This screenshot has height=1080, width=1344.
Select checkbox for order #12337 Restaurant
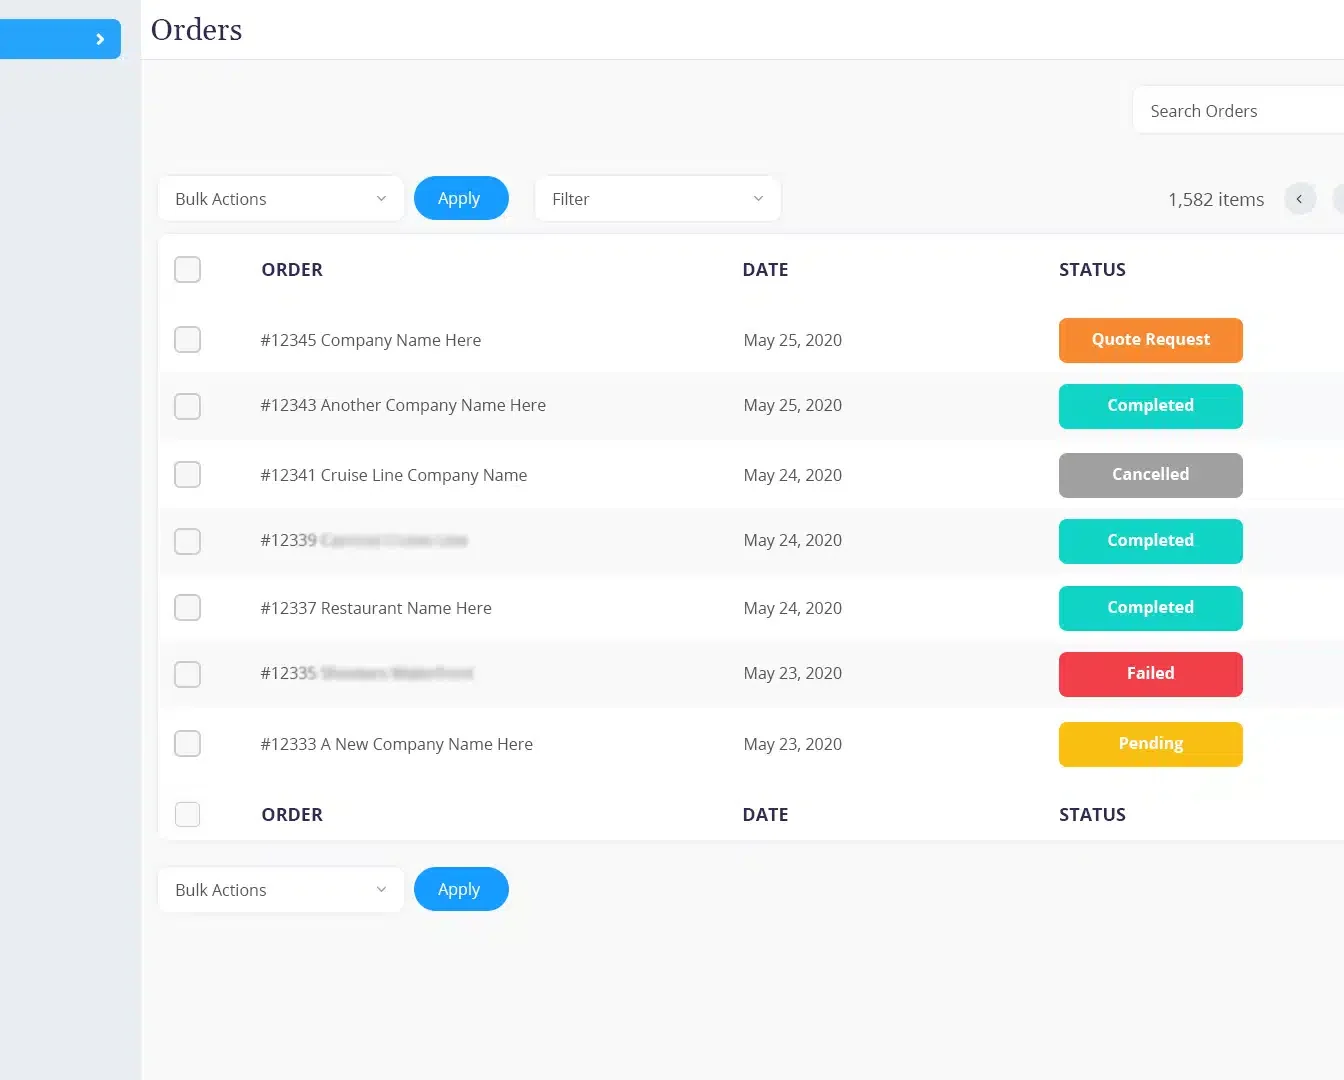coord(187,608)
